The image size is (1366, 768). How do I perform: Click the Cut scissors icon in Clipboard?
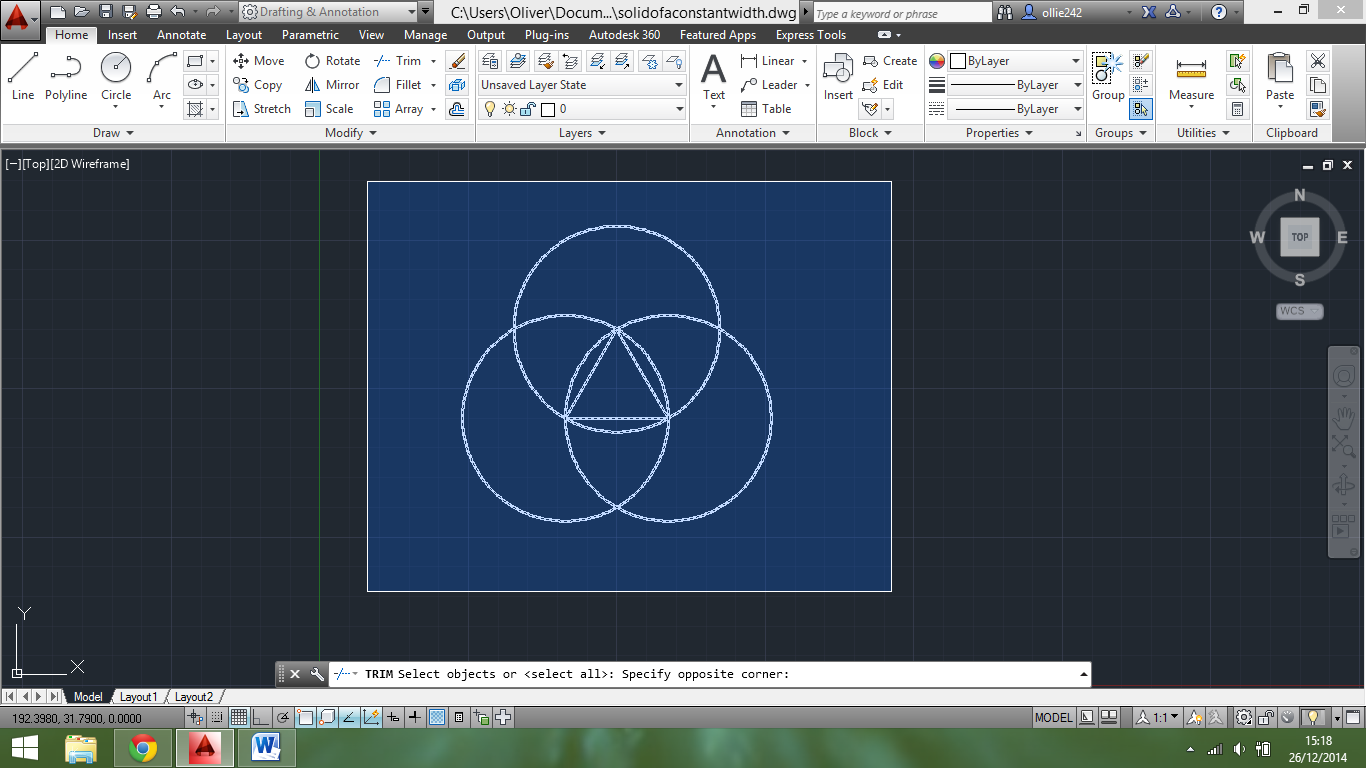coord(1318,61)
